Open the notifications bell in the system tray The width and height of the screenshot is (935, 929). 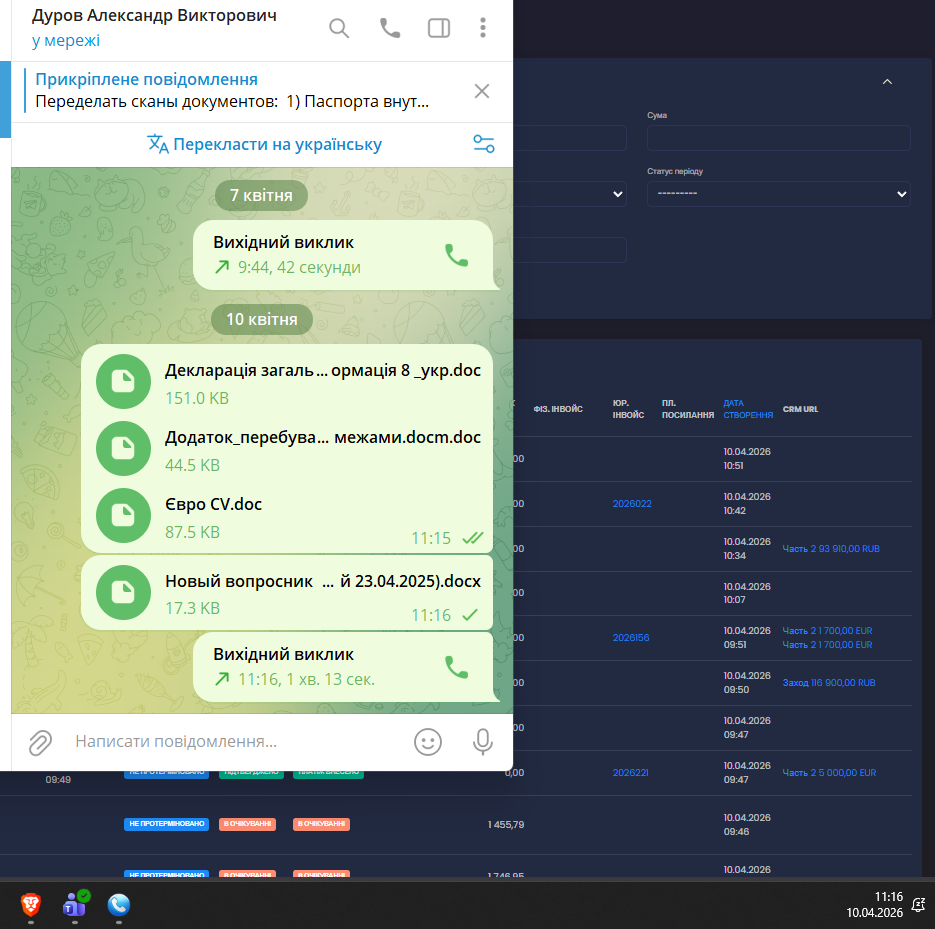point(918,906)
